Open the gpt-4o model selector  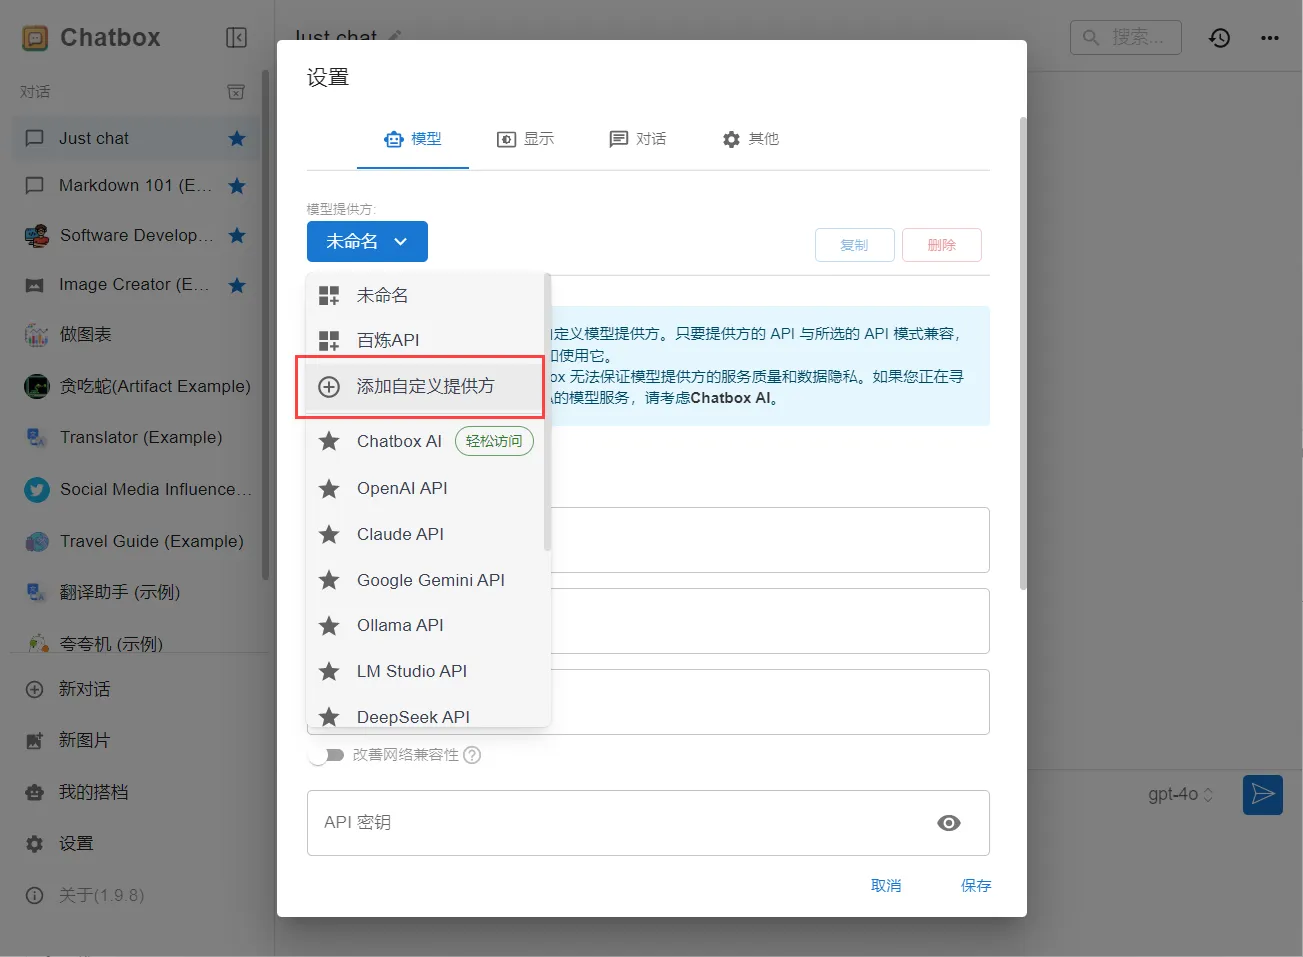(1180, 795)
